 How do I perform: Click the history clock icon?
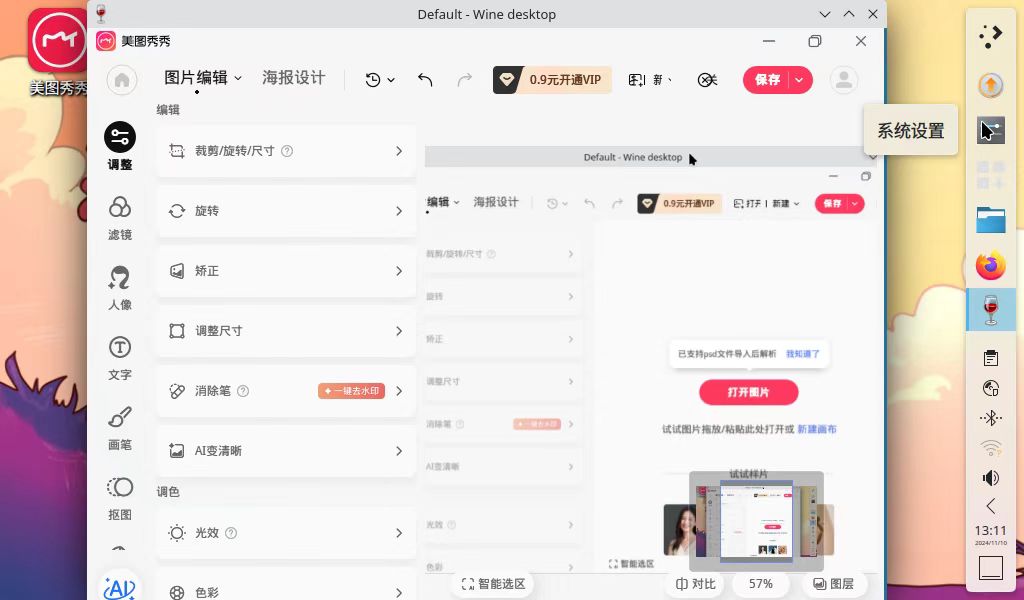(x=373, y=80)
